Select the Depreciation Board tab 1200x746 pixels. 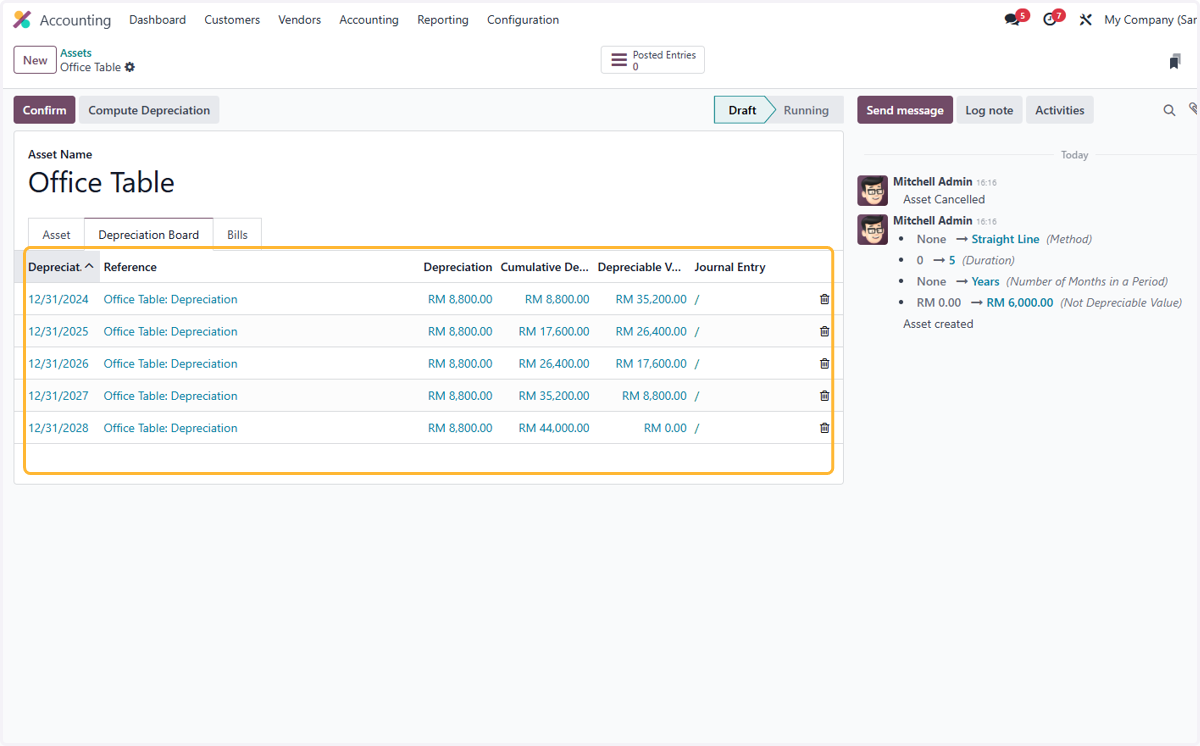(149, 234)
